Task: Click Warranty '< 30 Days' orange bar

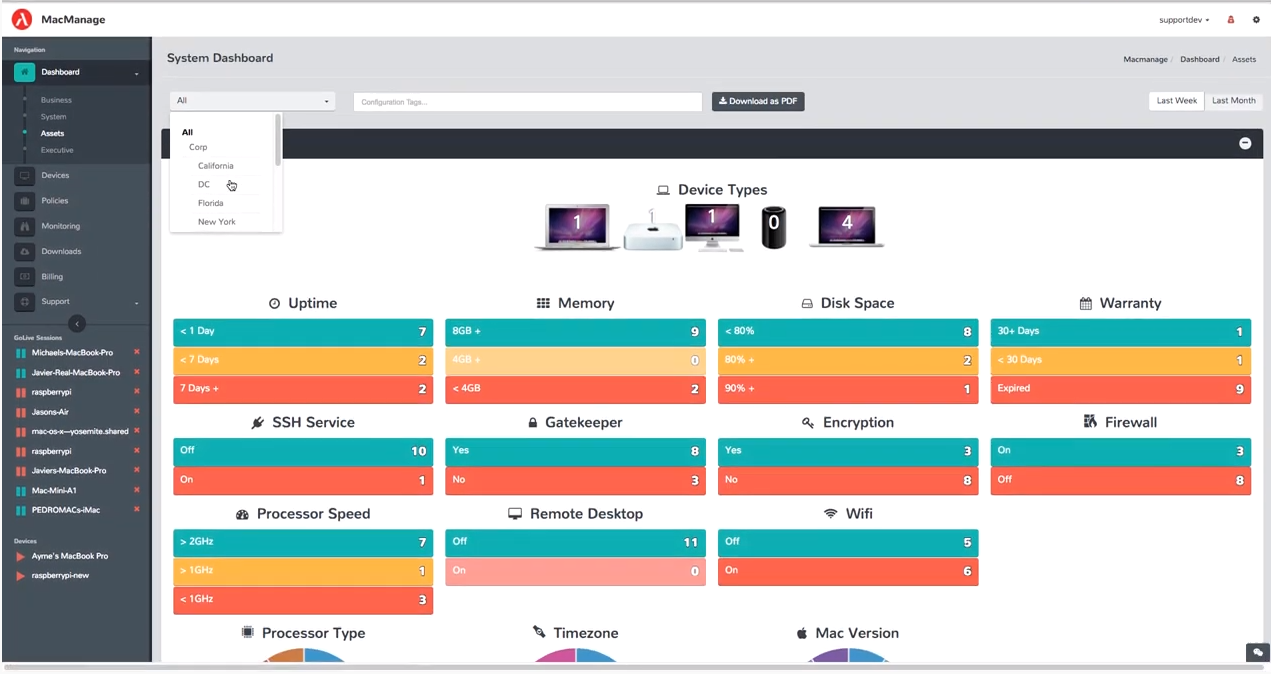Action: [1120, 360]
